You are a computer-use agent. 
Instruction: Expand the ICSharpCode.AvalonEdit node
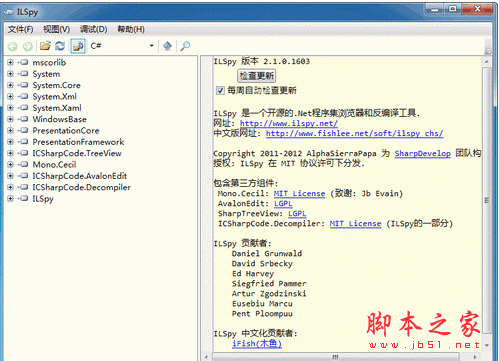[x=10, y=176]
